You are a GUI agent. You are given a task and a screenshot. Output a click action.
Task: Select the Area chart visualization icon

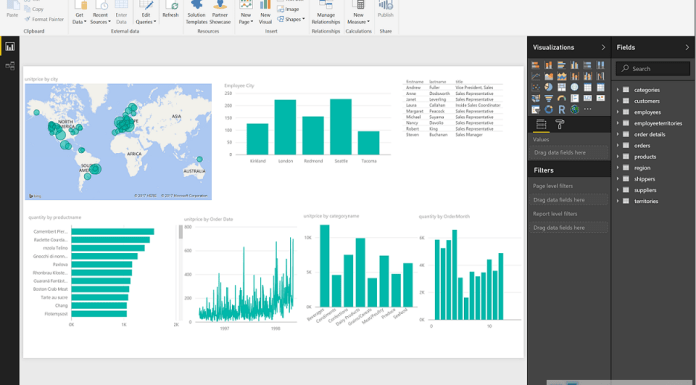point(549,76)
